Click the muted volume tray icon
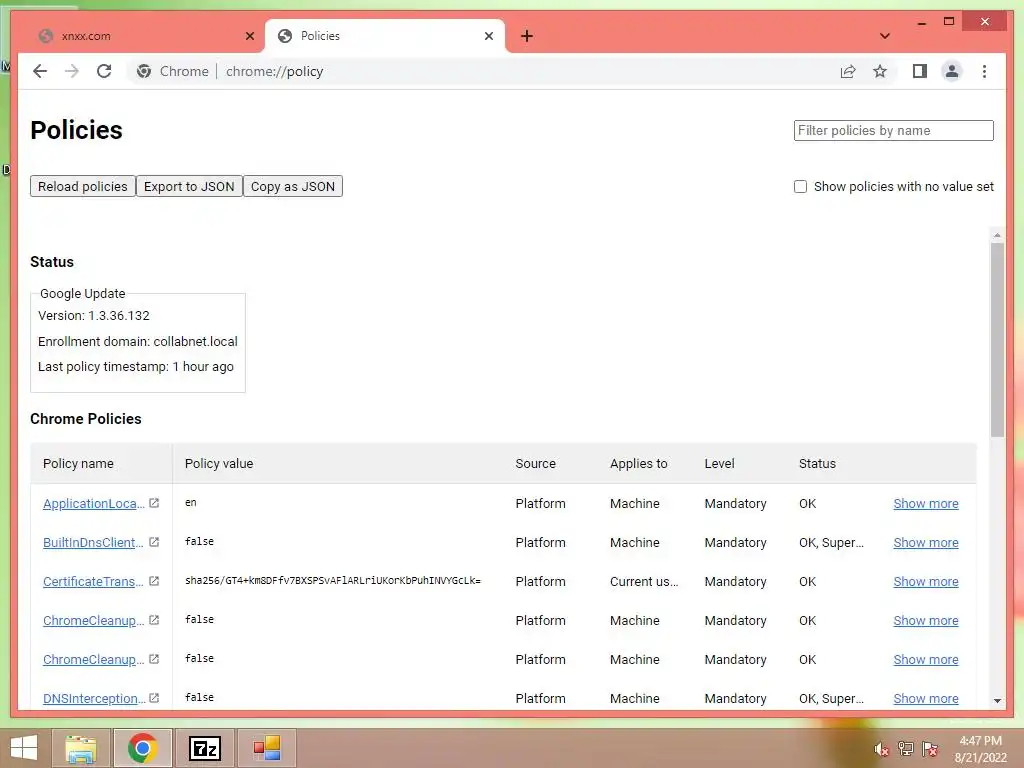 pos(881,749)
